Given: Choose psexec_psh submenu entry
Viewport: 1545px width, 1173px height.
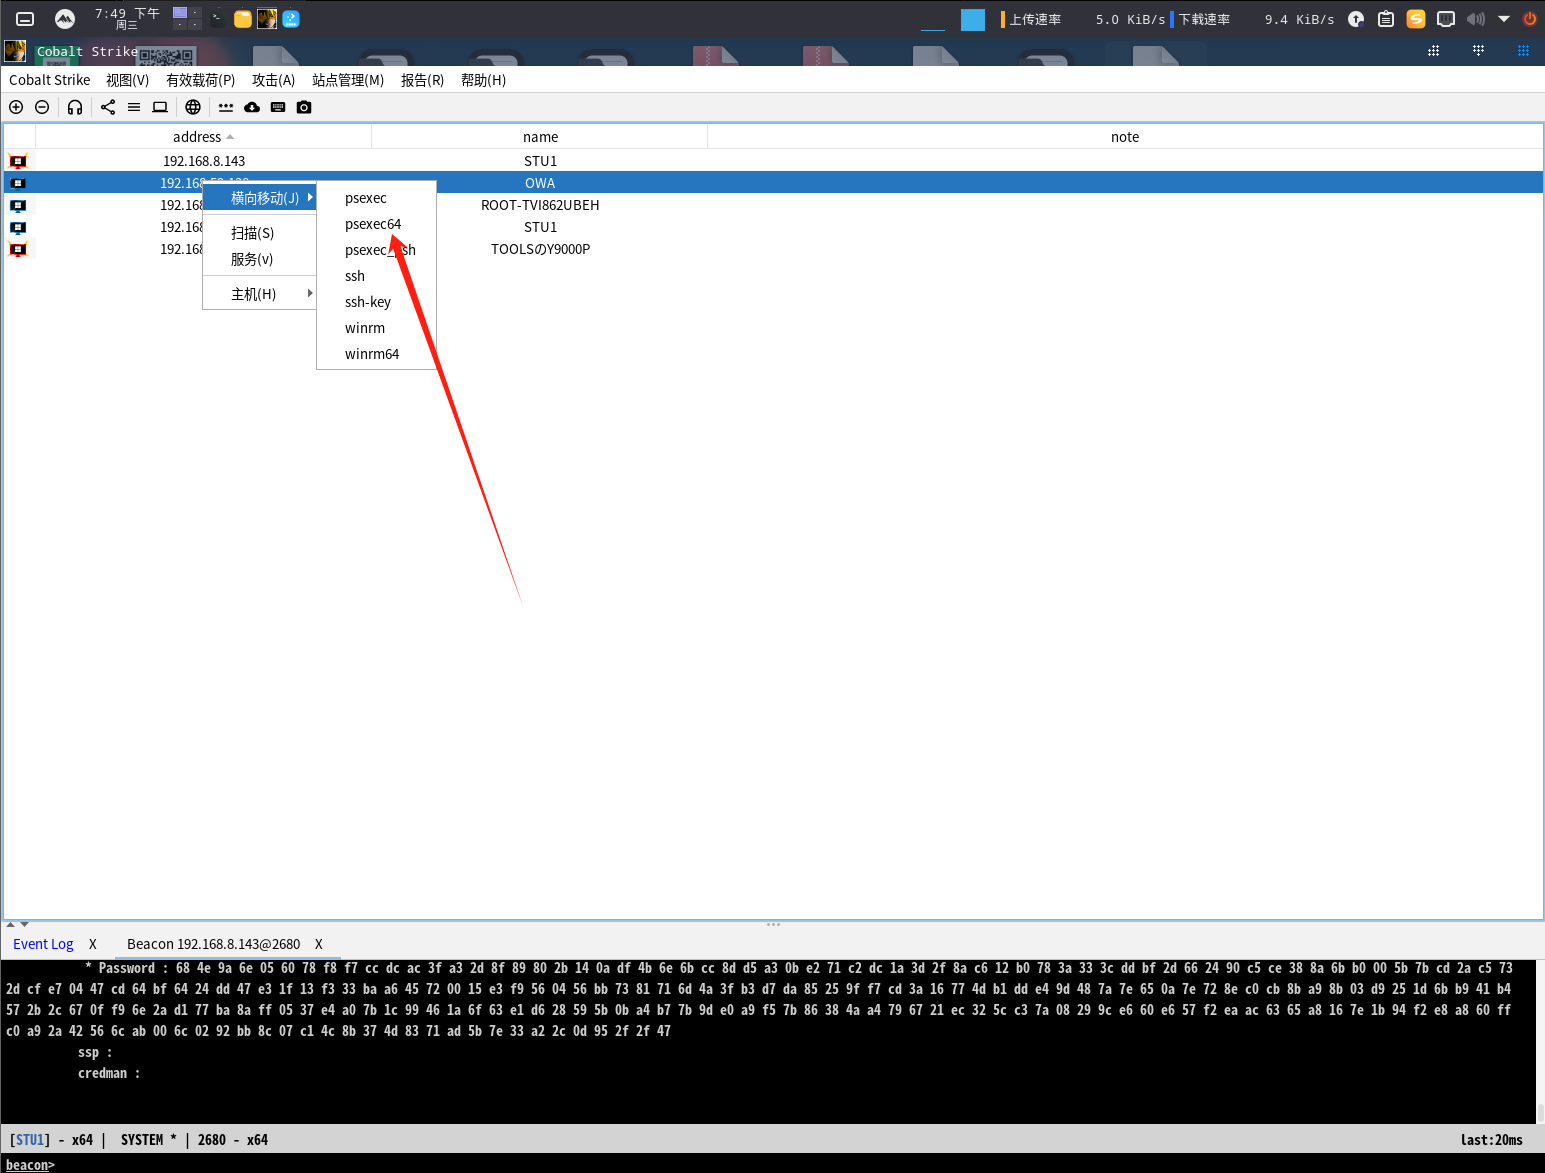Looking at the screenshot, I should (x=376, y=250).
